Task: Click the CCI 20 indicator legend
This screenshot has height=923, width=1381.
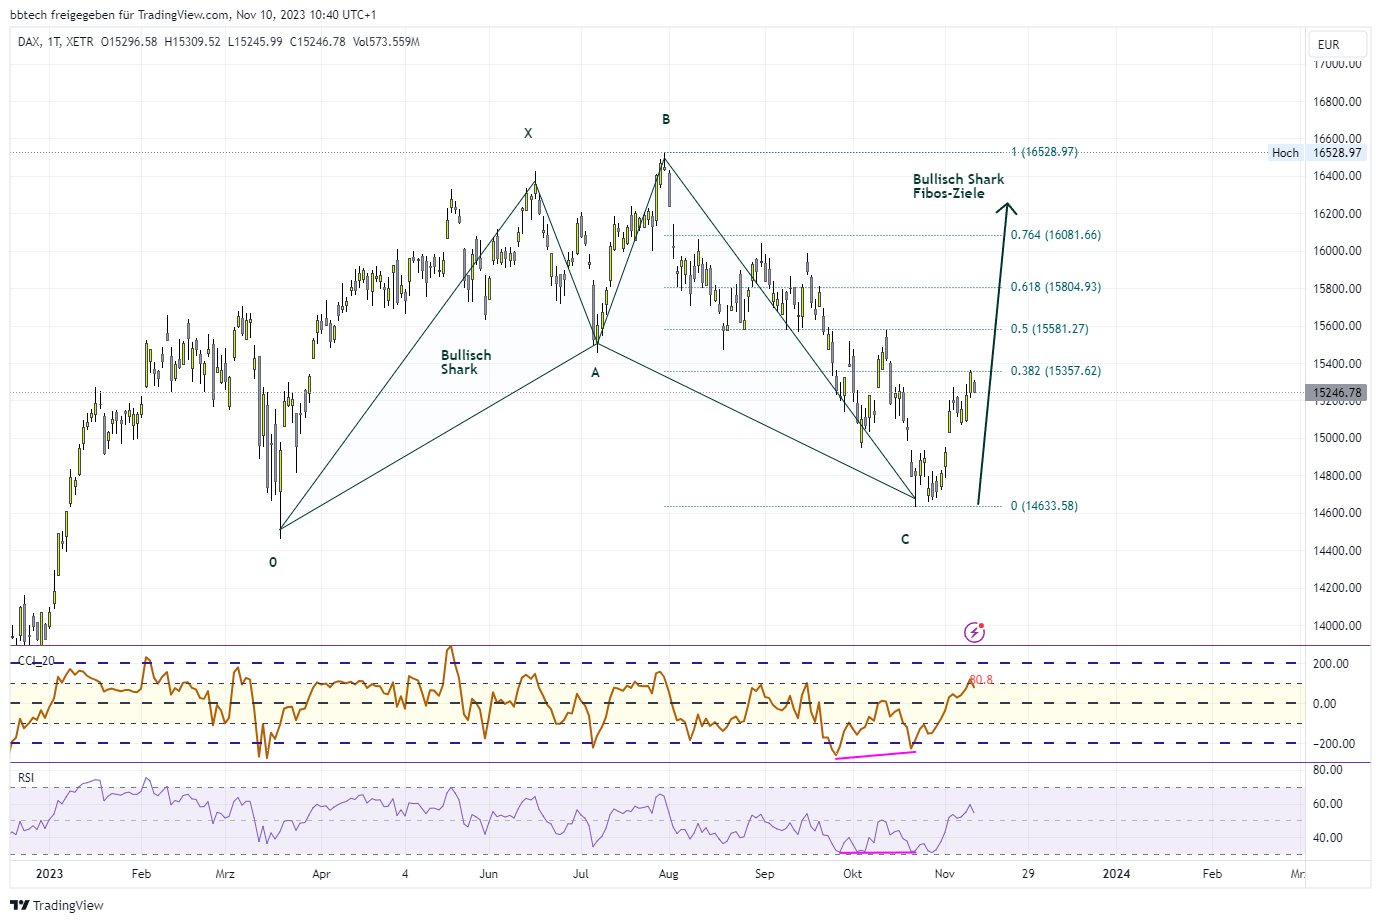Action: (36, 661)
